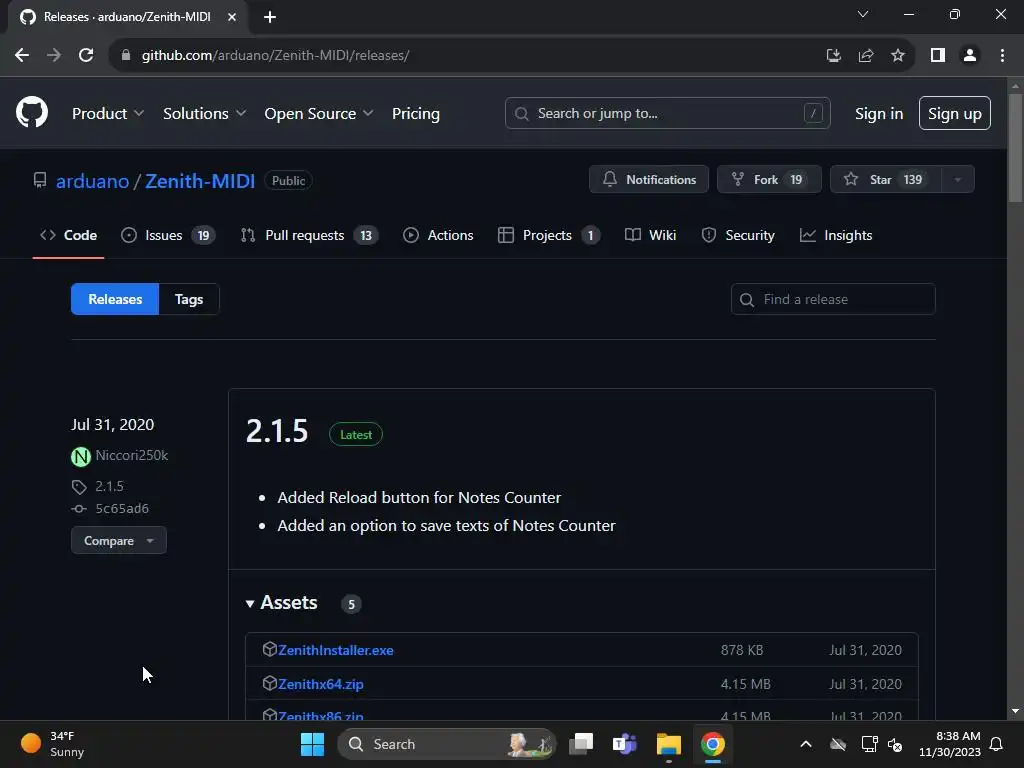This screenshot has width=1024, height=768.
Task: Close the Releases arduano/Zenith-MIDI tab
Action: (232, 17)
